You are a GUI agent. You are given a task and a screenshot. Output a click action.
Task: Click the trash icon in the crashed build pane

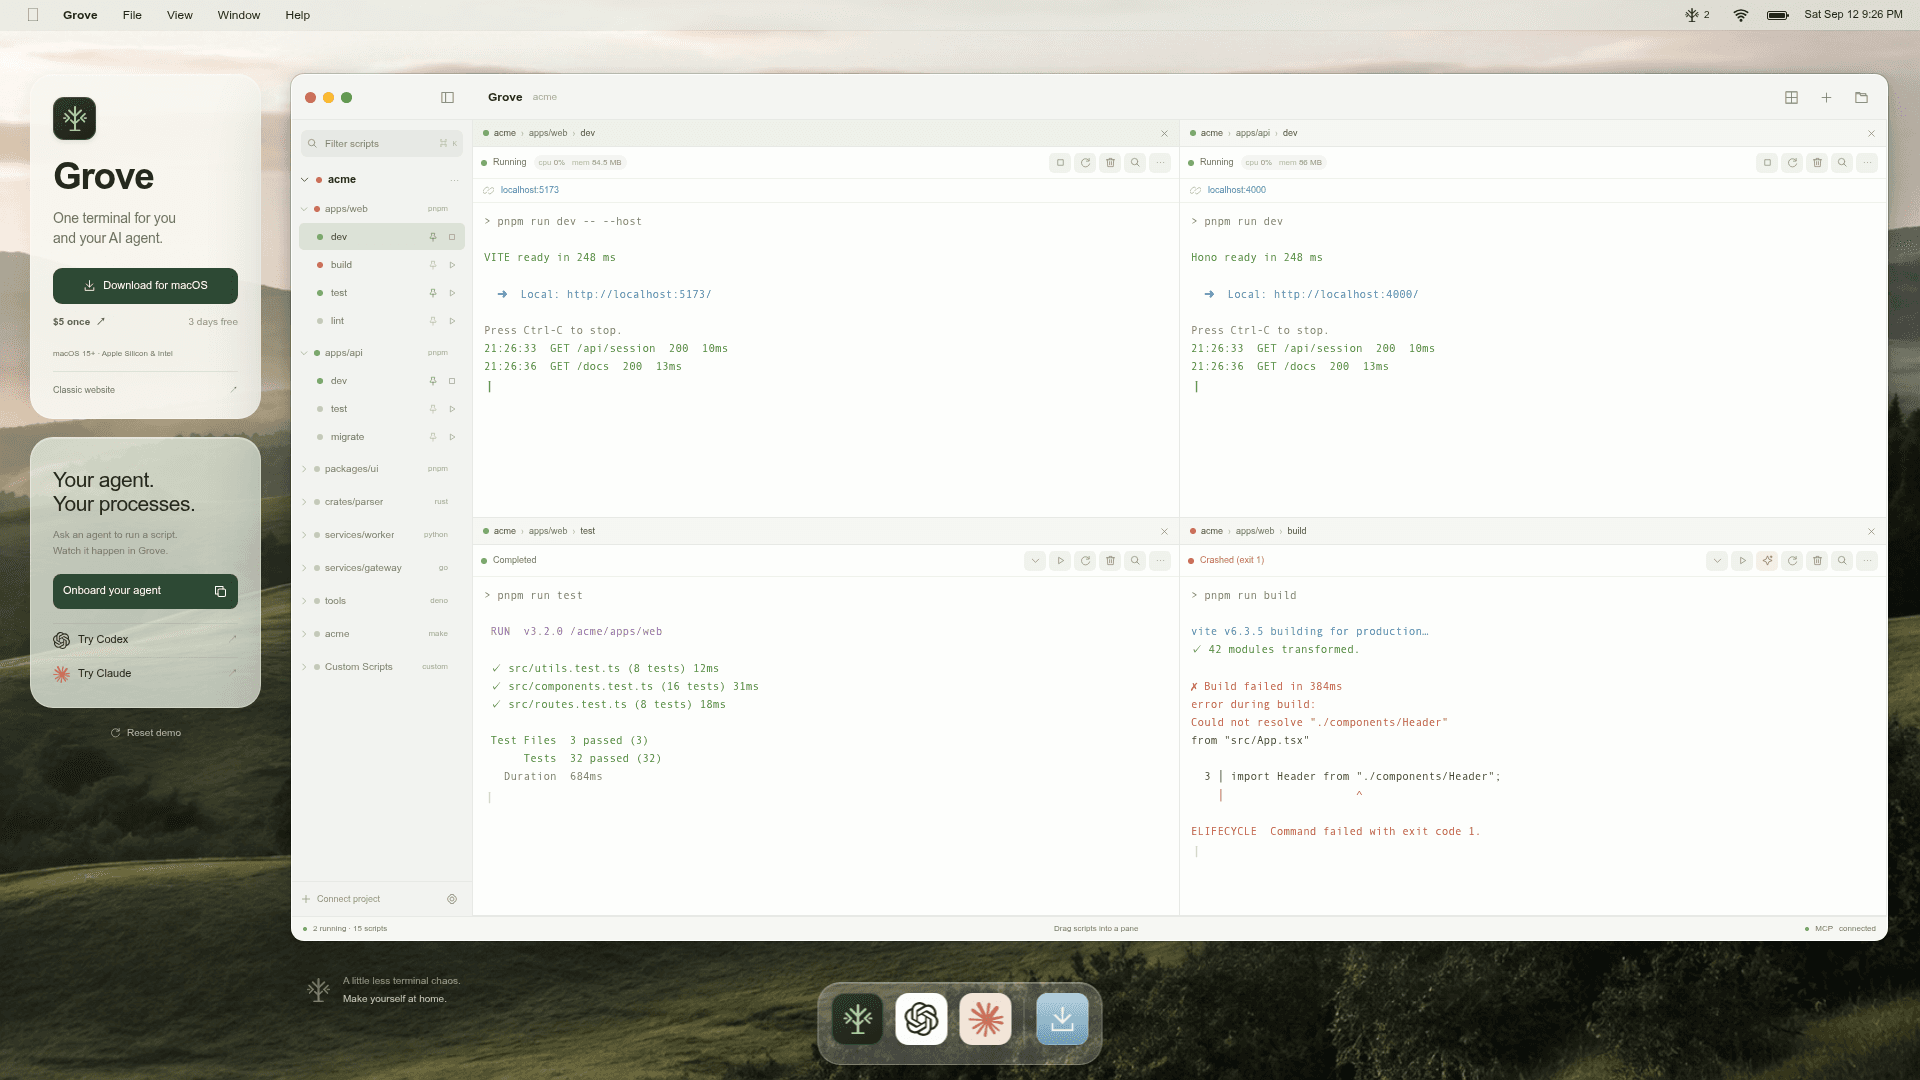[1817, 560]
